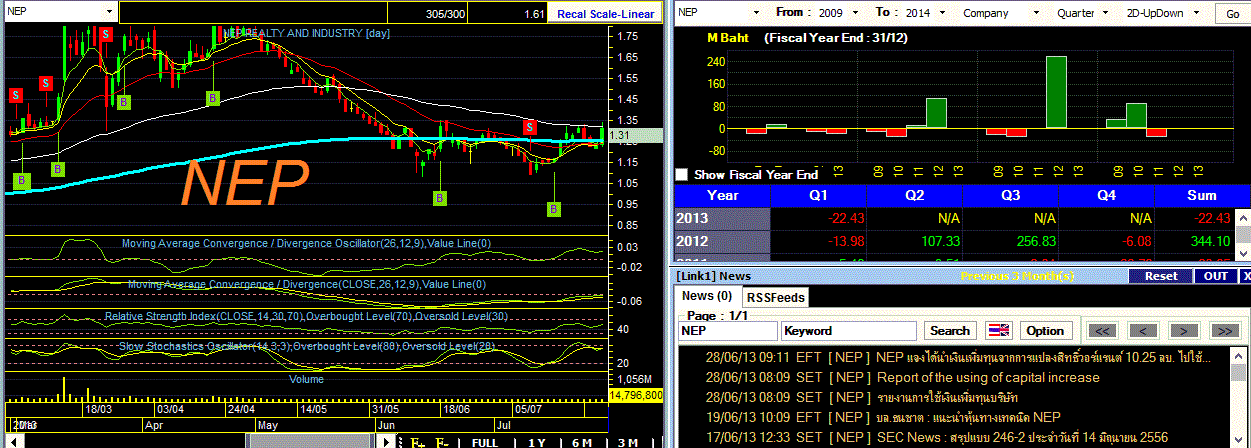
Task: Close the news panel with X button
Action: click(x=1245, y=275)
